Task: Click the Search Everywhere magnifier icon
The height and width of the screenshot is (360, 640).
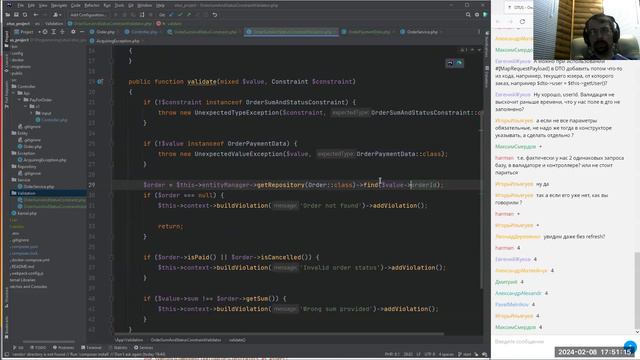Action: [x=468, y=15]
